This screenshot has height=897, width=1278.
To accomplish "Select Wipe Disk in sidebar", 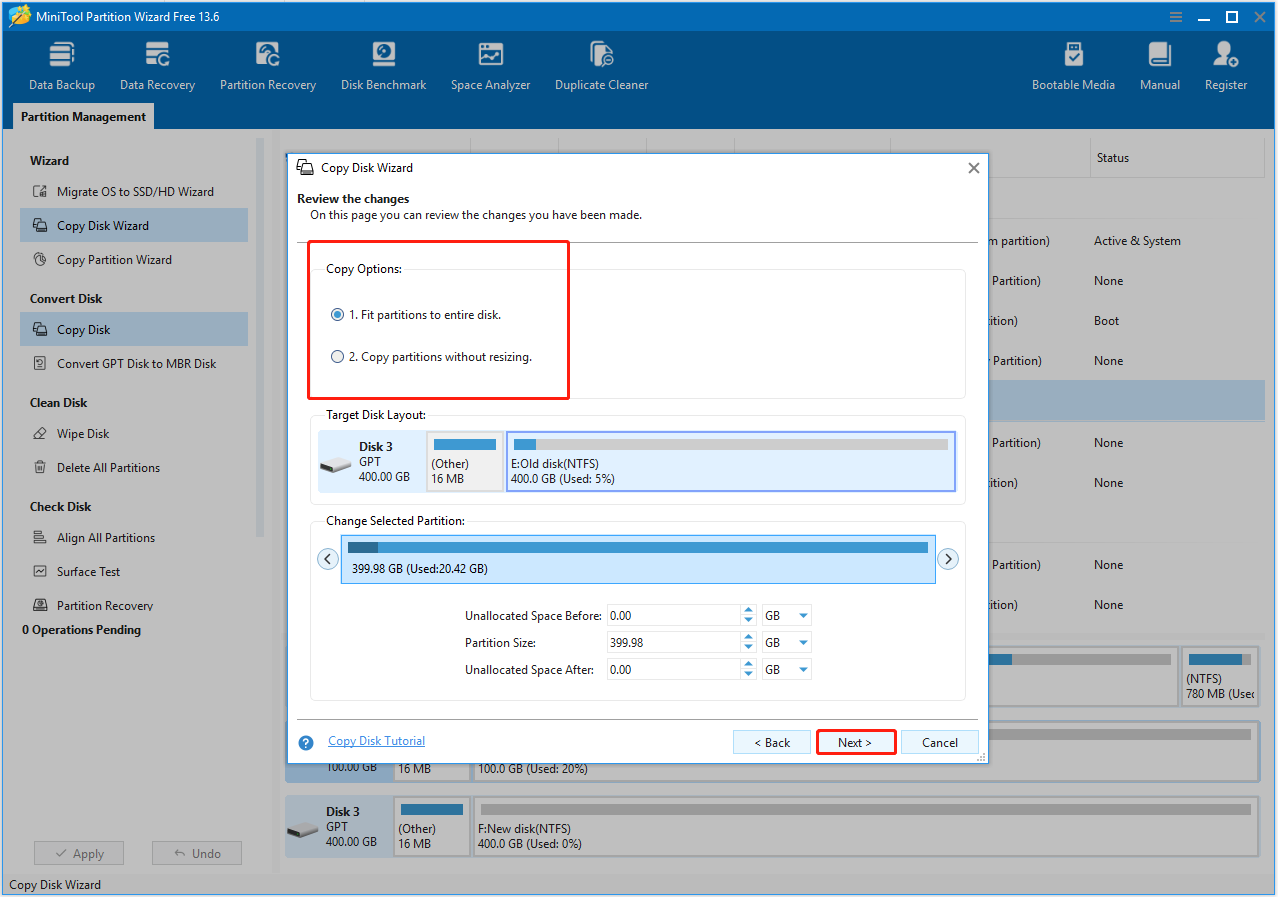I will point(134,434).
